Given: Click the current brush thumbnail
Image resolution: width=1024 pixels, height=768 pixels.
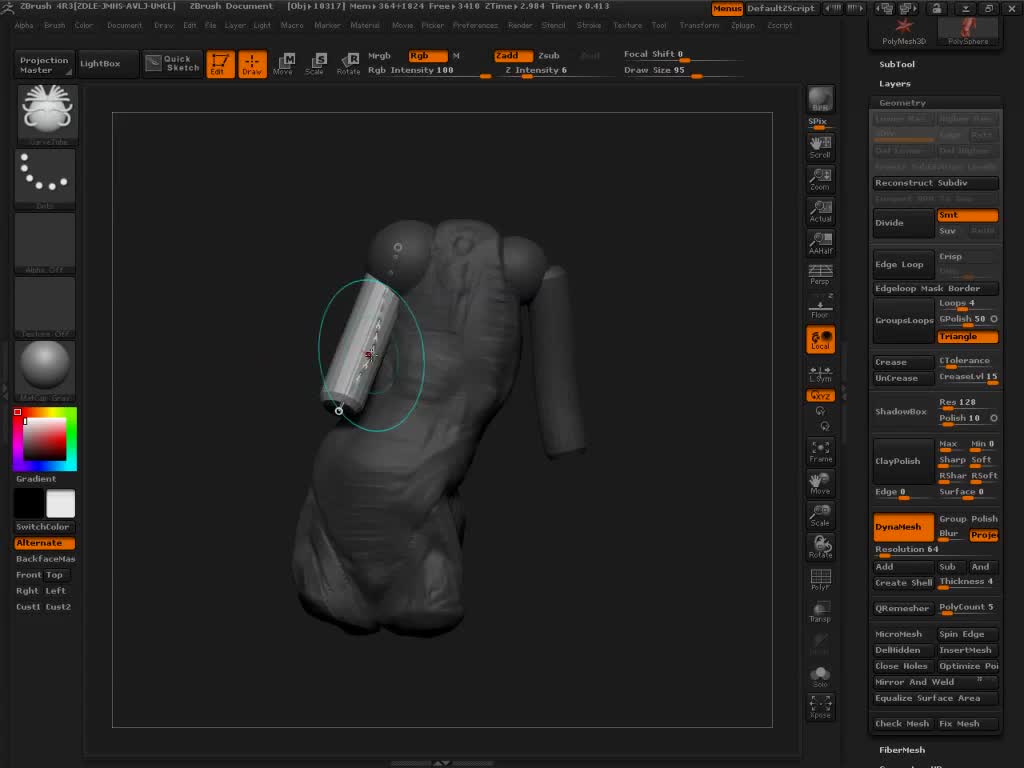Looking at the screenshot, I should click(x=47, y=115).
